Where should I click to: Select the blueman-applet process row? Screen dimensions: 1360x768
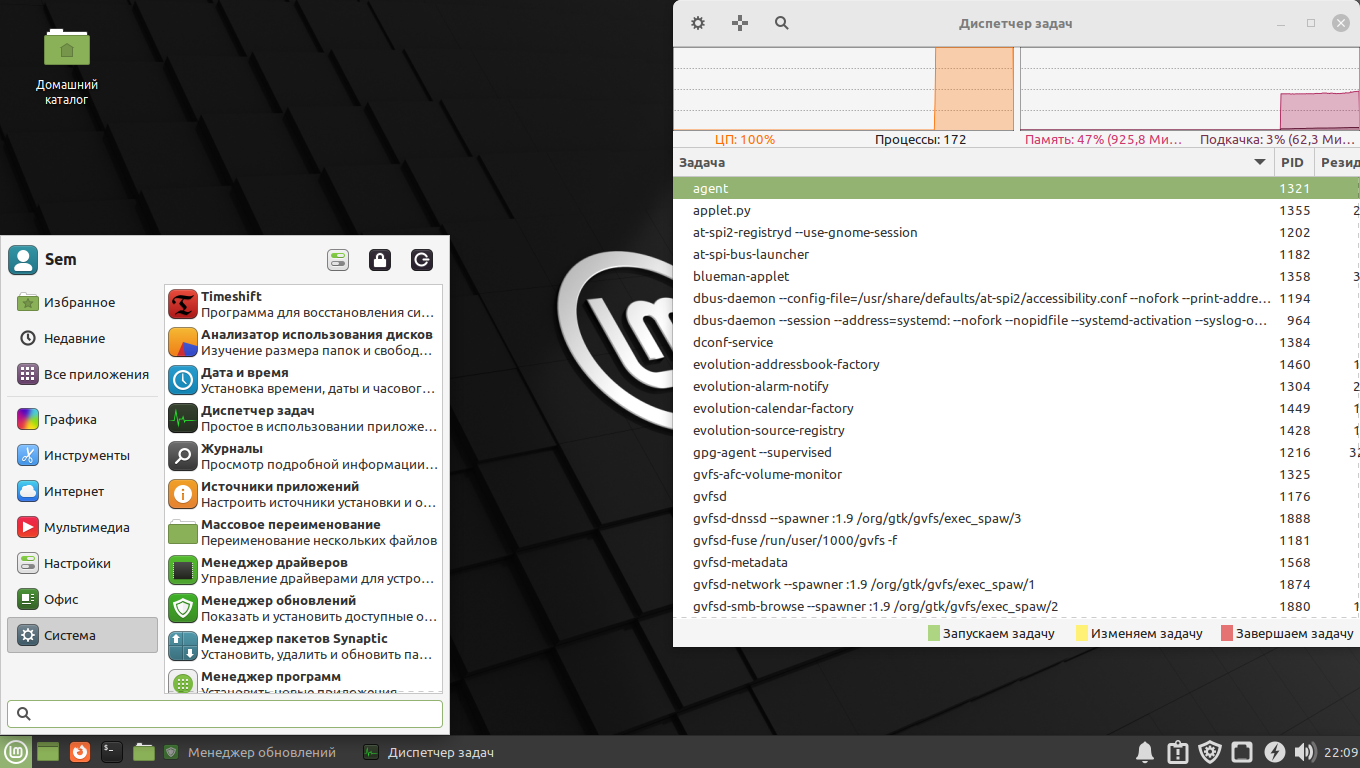(741, 276)
